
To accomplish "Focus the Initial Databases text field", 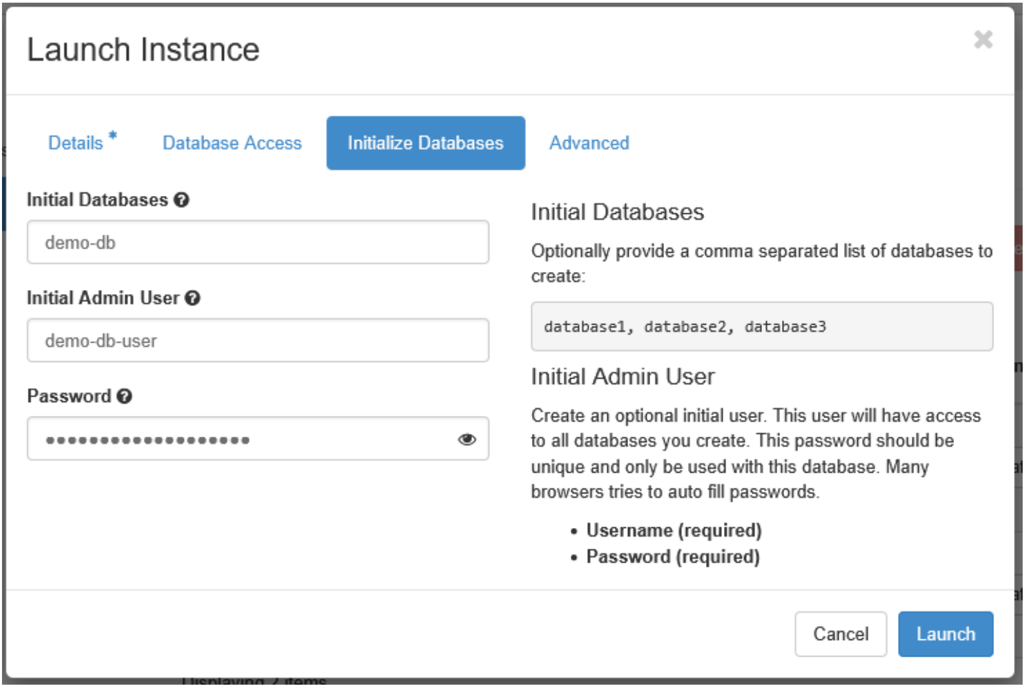I will [258, 242].
